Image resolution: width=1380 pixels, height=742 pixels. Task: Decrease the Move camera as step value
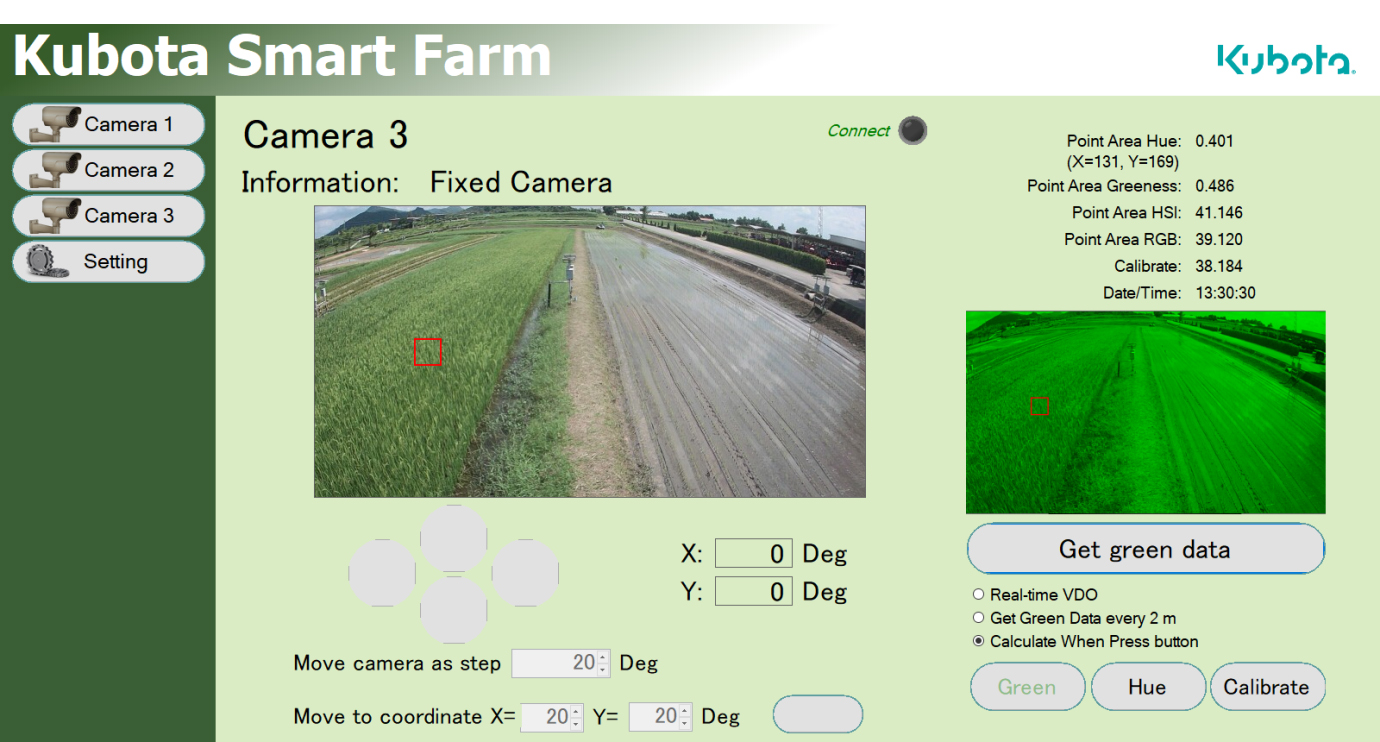(603, 669)
